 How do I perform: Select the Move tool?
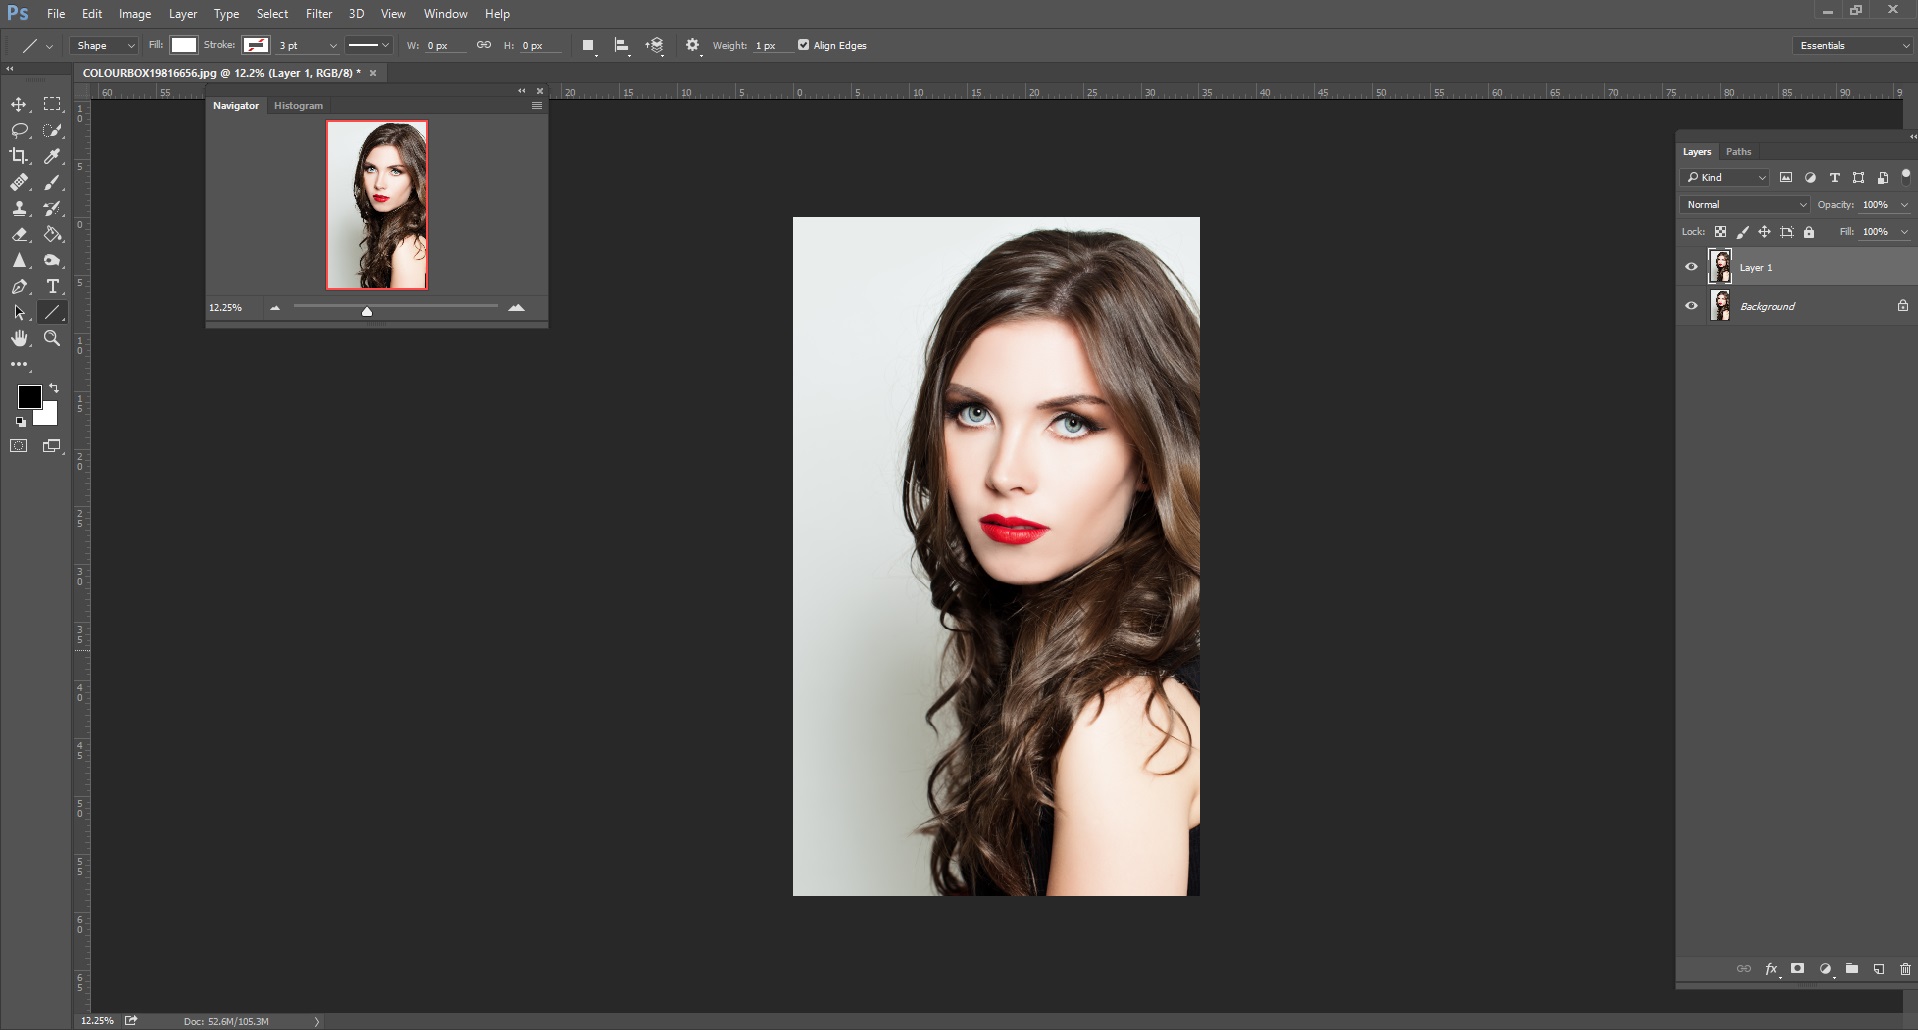point(19,105)
